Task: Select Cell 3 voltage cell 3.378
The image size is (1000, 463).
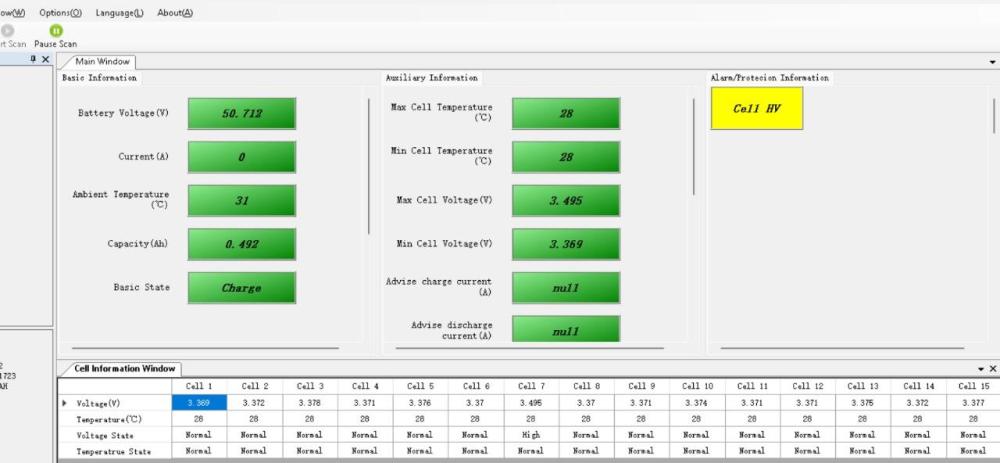Action: coord(309,403)
